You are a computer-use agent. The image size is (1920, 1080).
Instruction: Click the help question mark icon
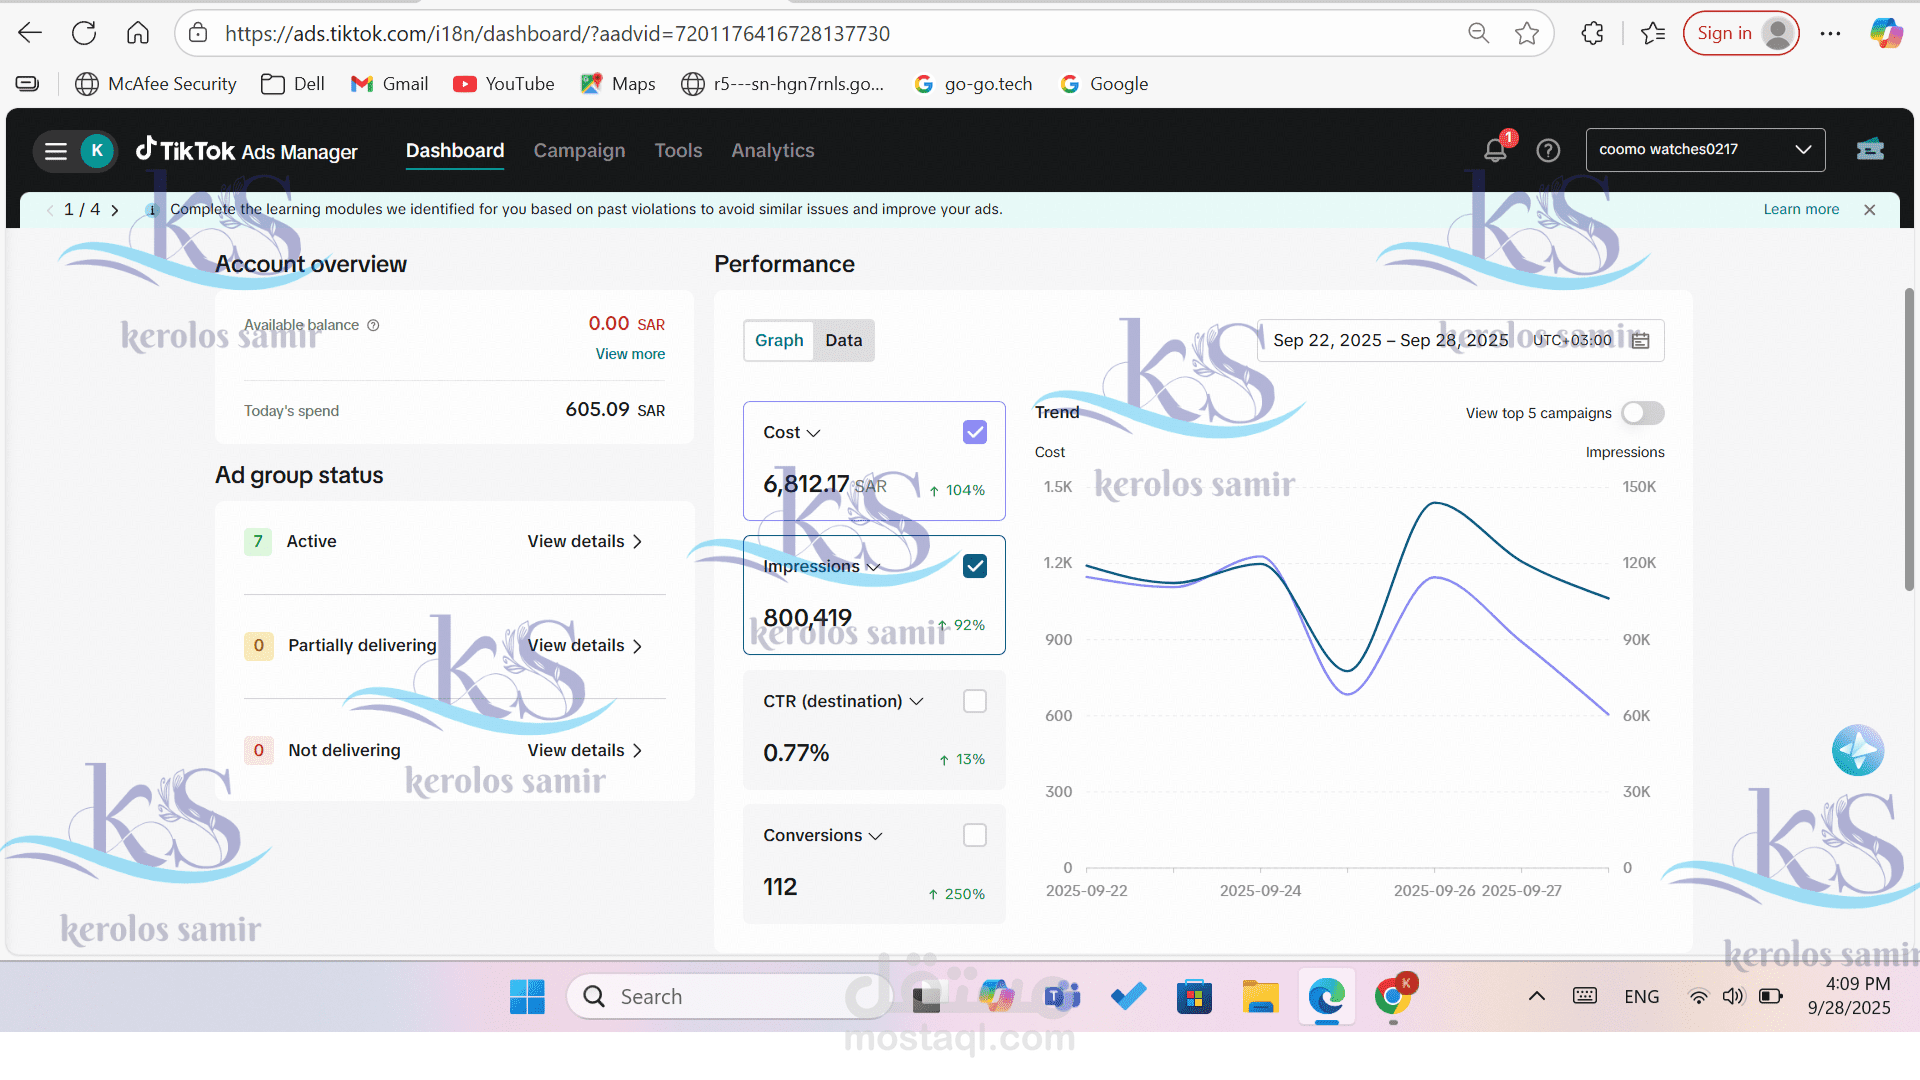[x=1547, y=150]
